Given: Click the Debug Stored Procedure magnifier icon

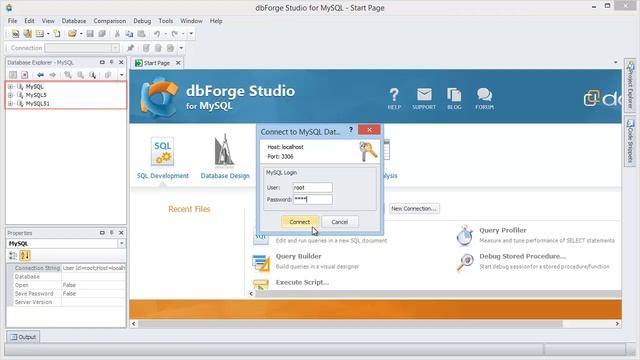Looking at the screenshot, I should 465,262.
